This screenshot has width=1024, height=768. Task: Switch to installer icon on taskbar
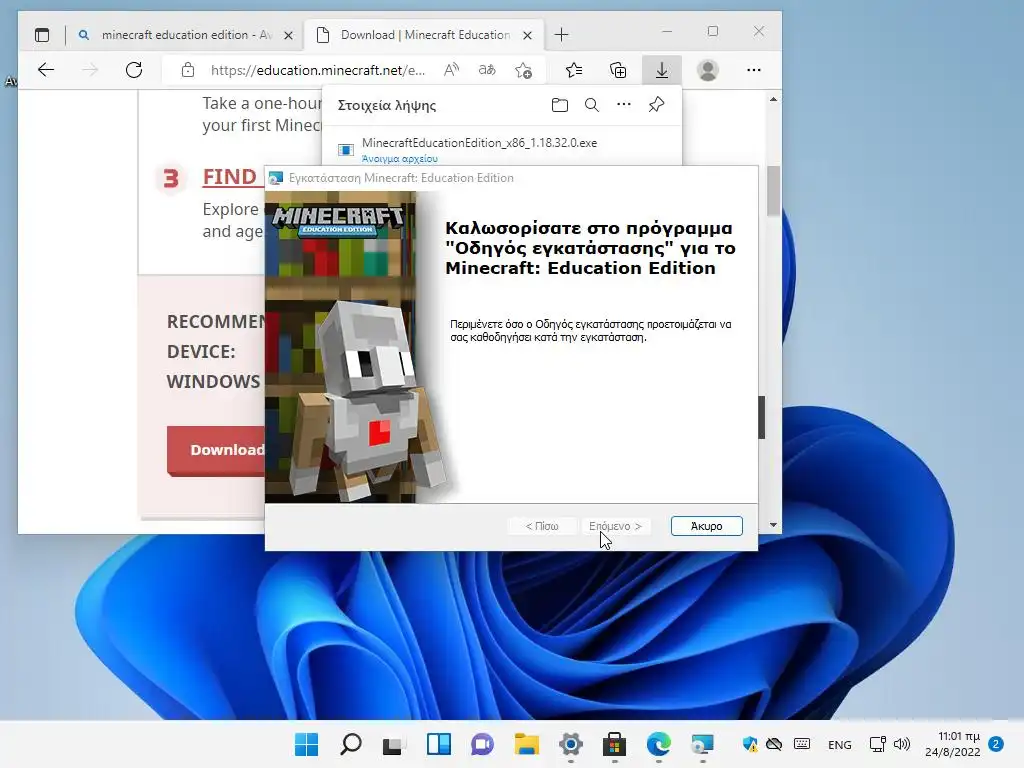pyautogui.click(x=703, y=744)
